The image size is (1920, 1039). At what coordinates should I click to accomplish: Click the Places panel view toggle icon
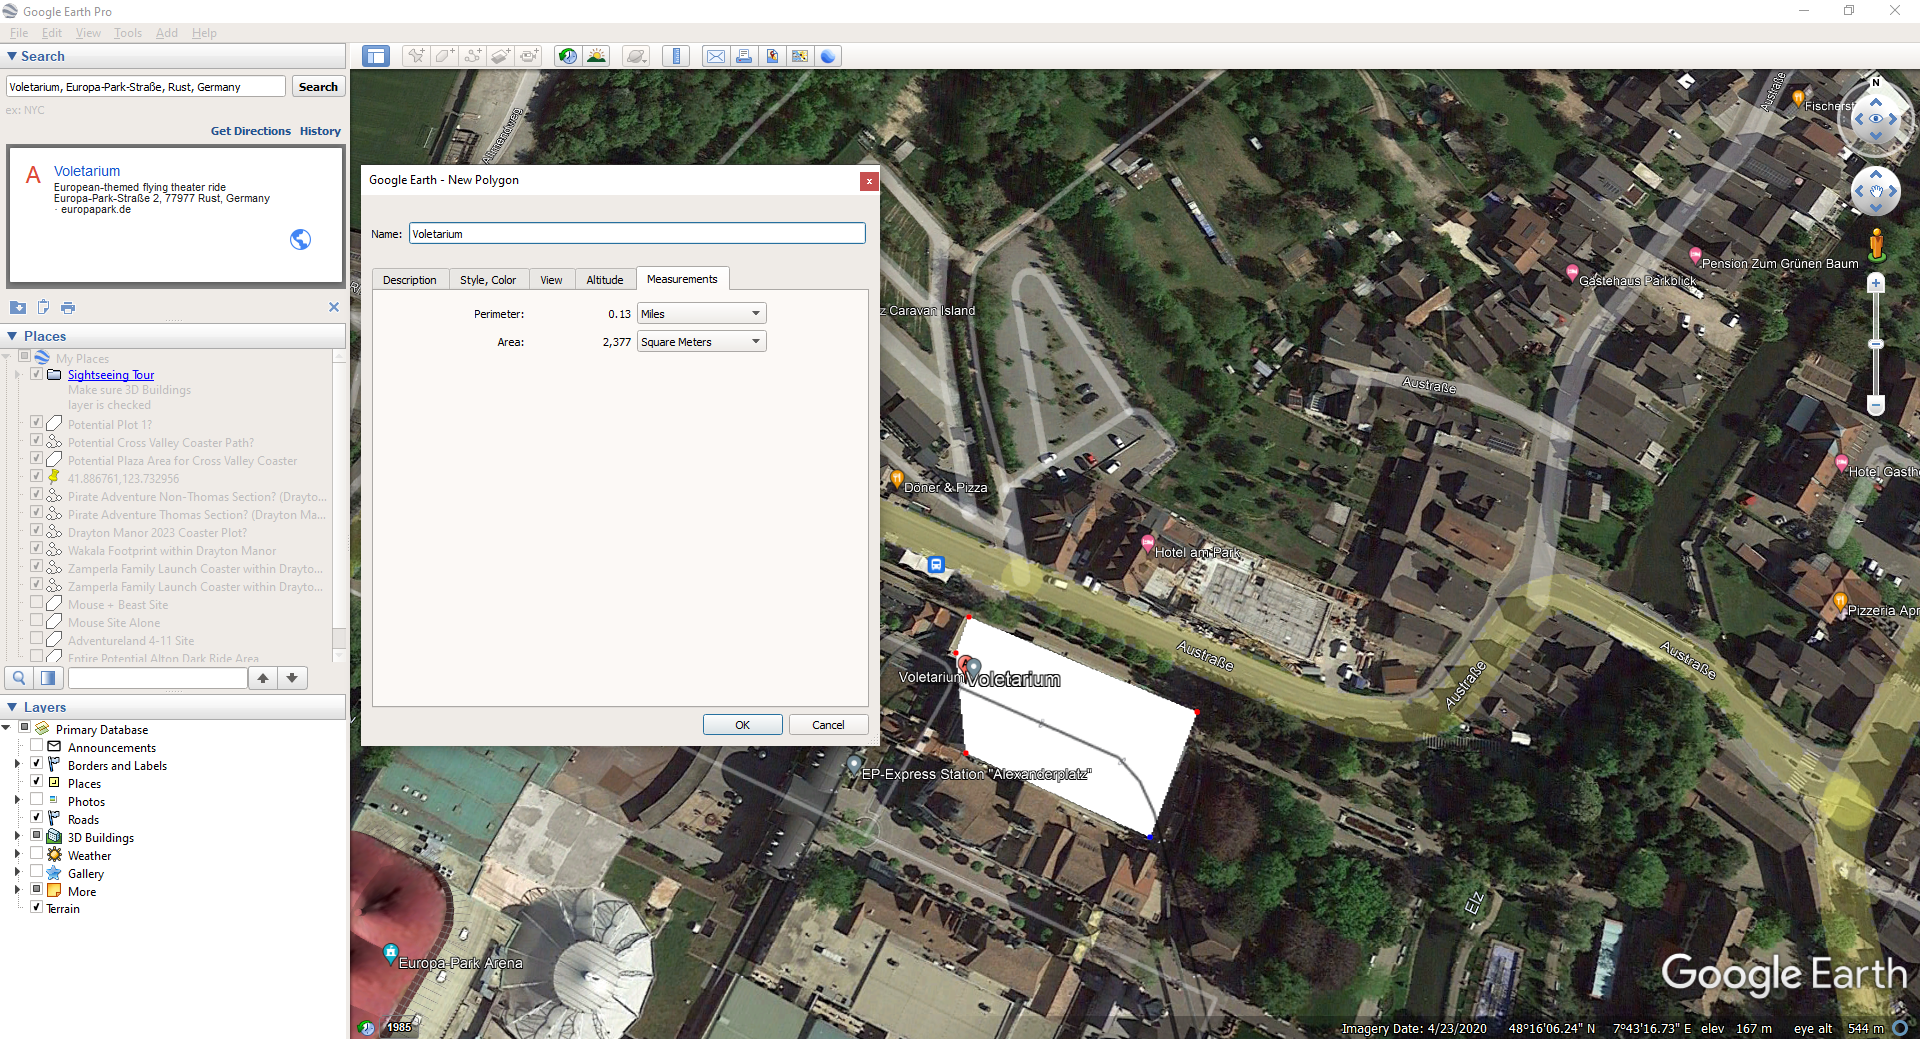(x=48, y=678)
